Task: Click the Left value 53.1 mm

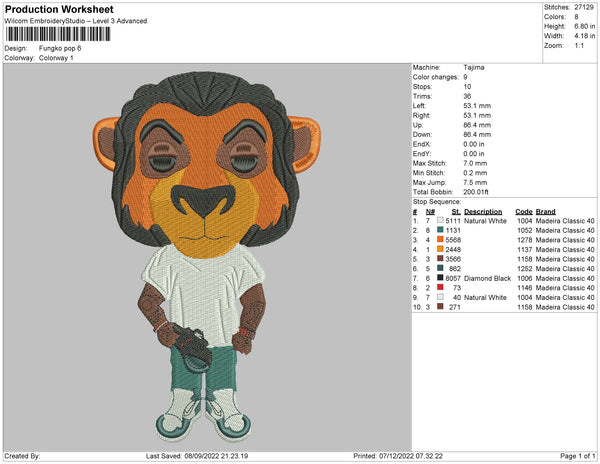Action: point(477,106)
